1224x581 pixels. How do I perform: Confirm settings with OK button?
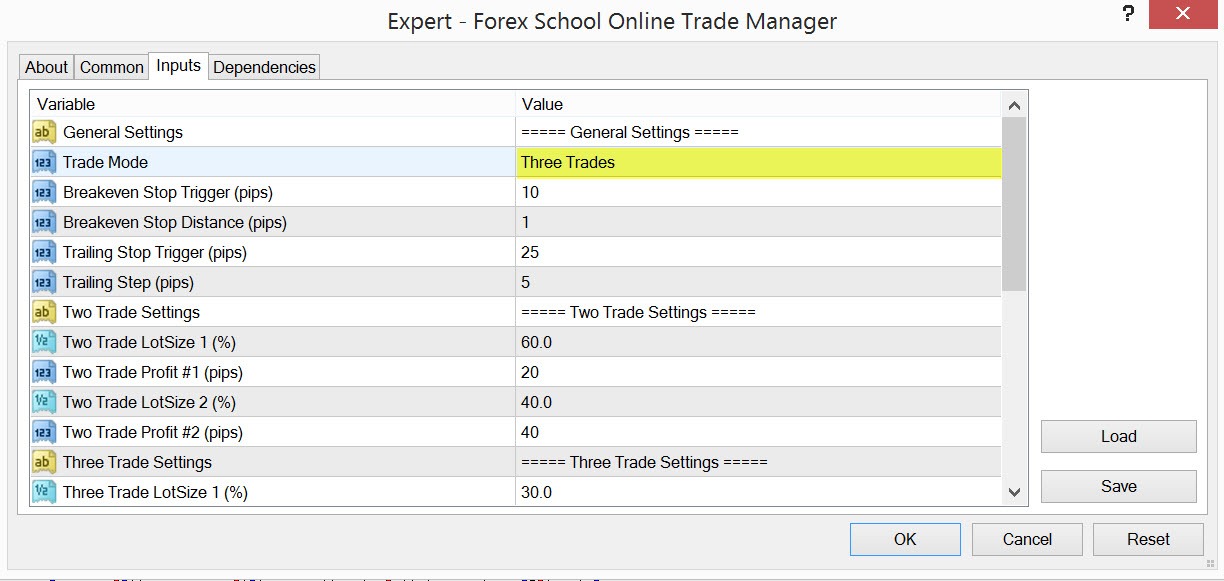click(905, 539)
